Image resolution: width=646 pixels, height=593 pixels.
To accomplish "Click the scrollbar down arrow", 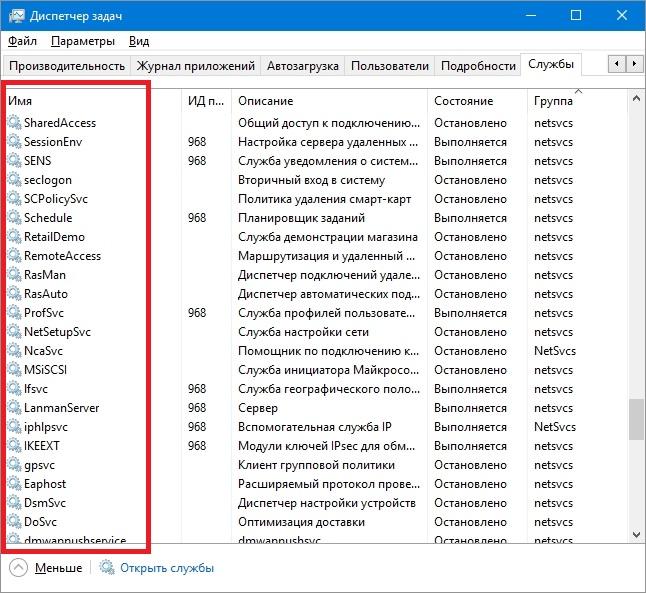I will [x=636, y=534].
